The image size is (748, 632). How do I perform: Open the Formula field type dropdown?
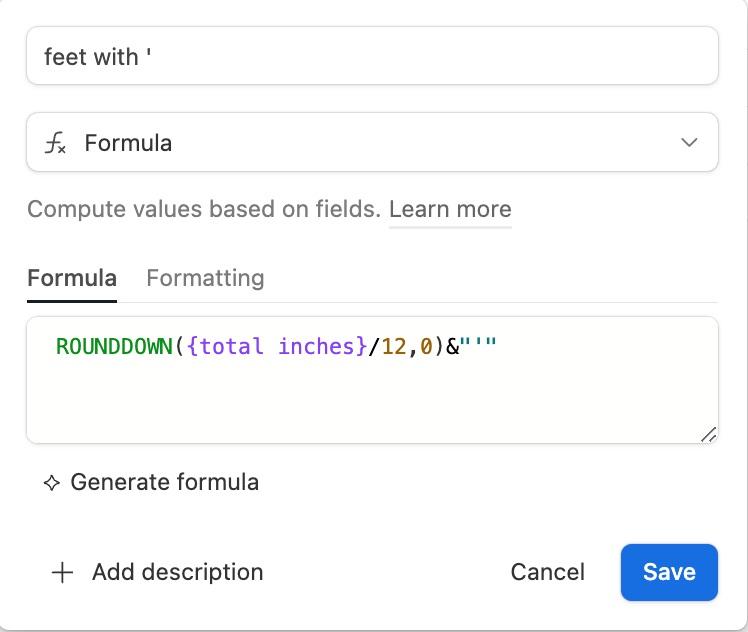372,142
